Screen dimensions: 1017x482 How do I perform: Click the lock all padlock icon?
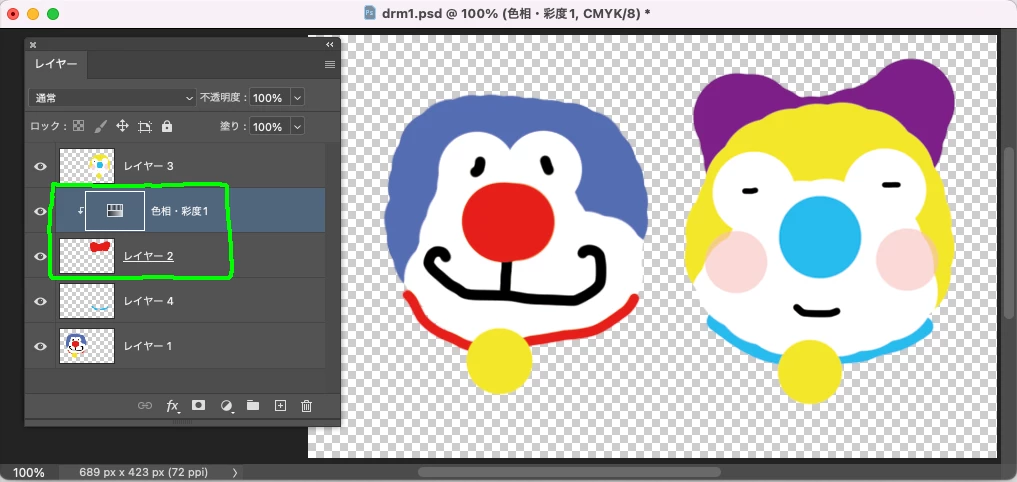(x=167, y=126)
